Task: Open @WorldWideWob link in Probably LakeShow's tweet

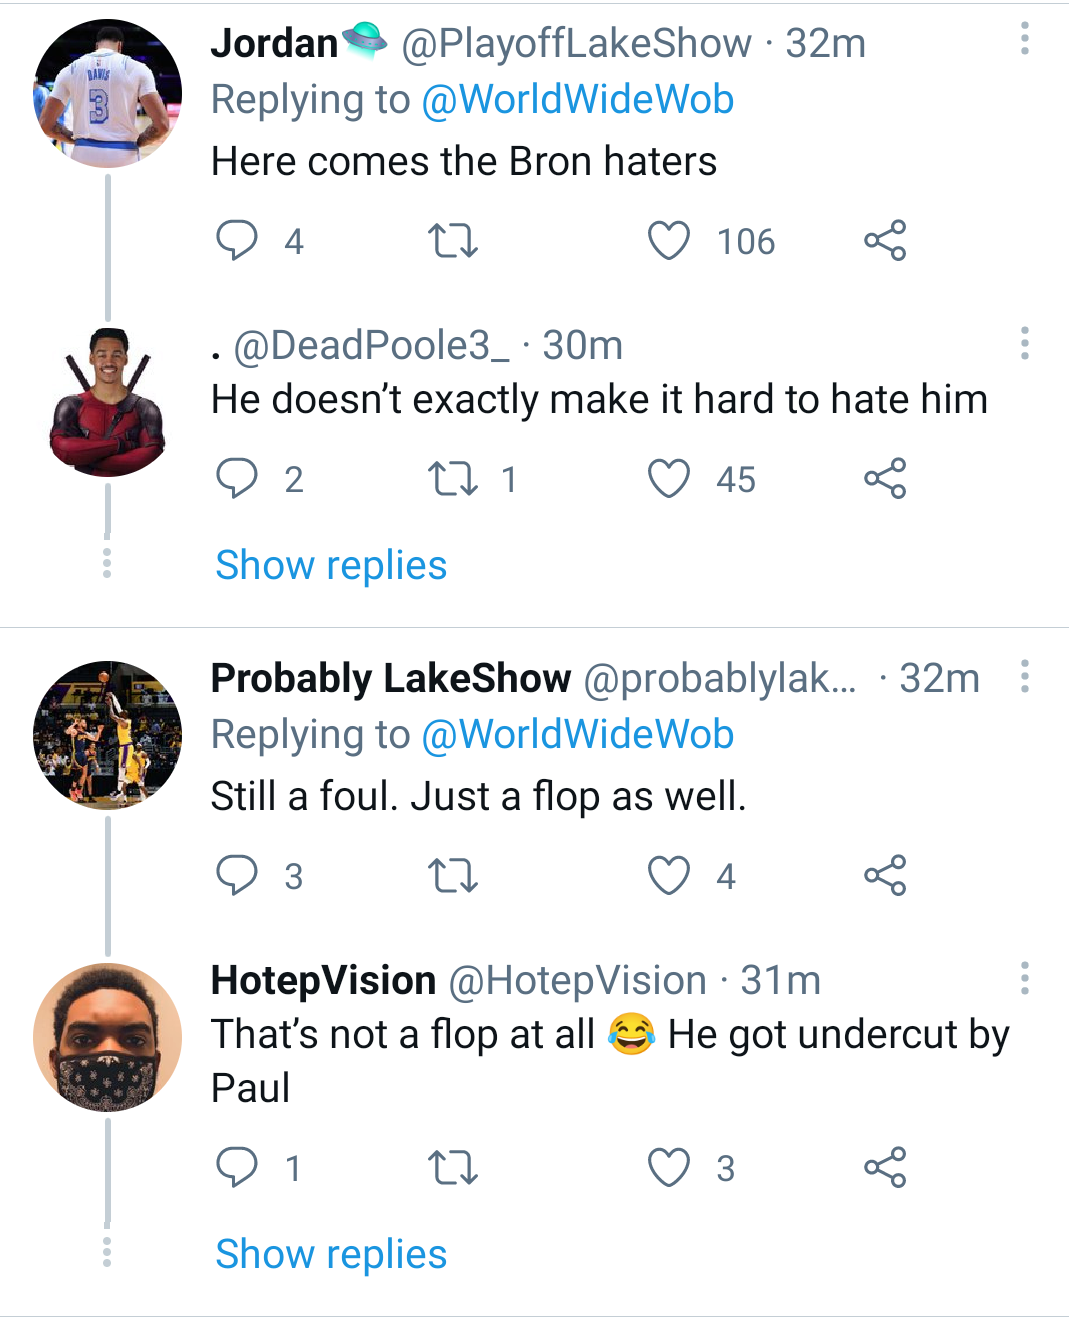Action: (x=578, y=735)
